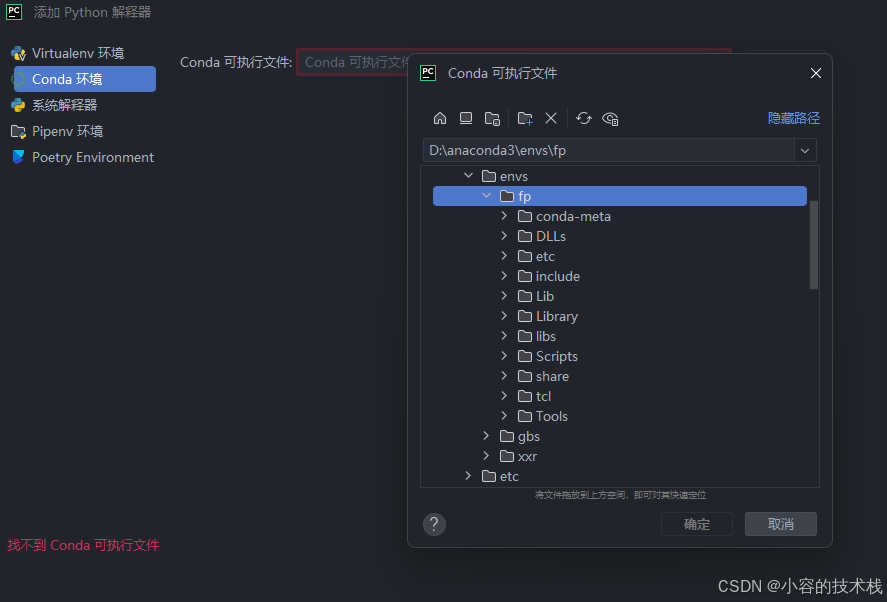Expand the include folder
This screenshot has height=602, width=887.
click(504, 276)
